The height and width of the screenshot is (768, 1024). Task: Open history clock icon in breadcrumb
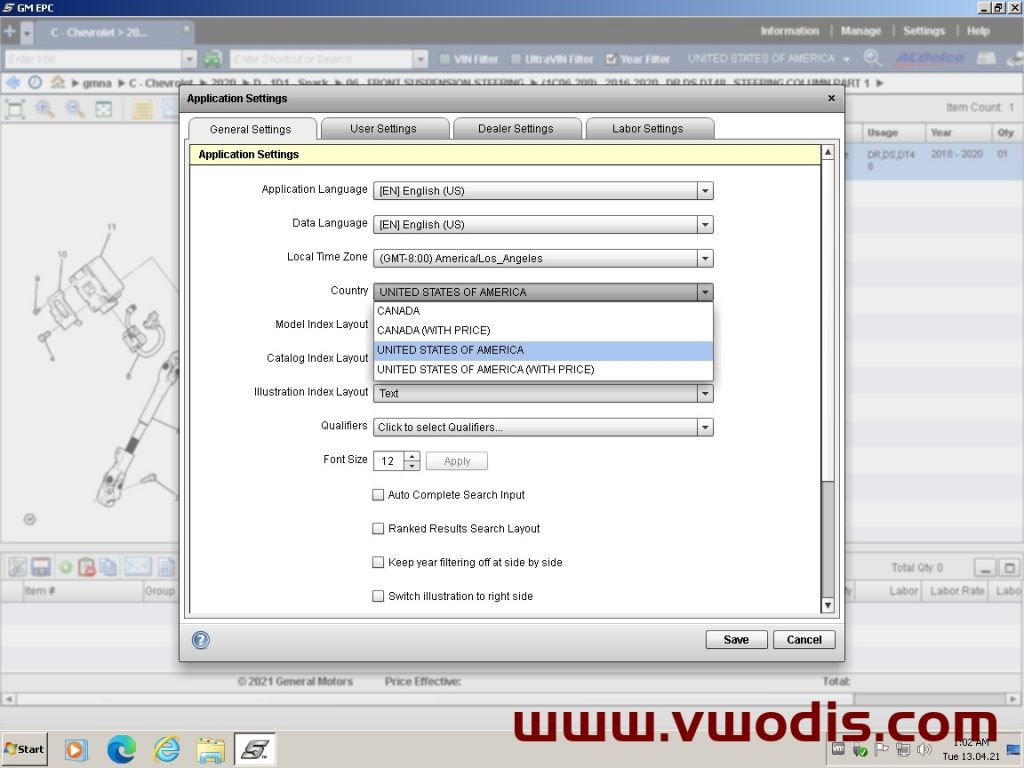35,83
